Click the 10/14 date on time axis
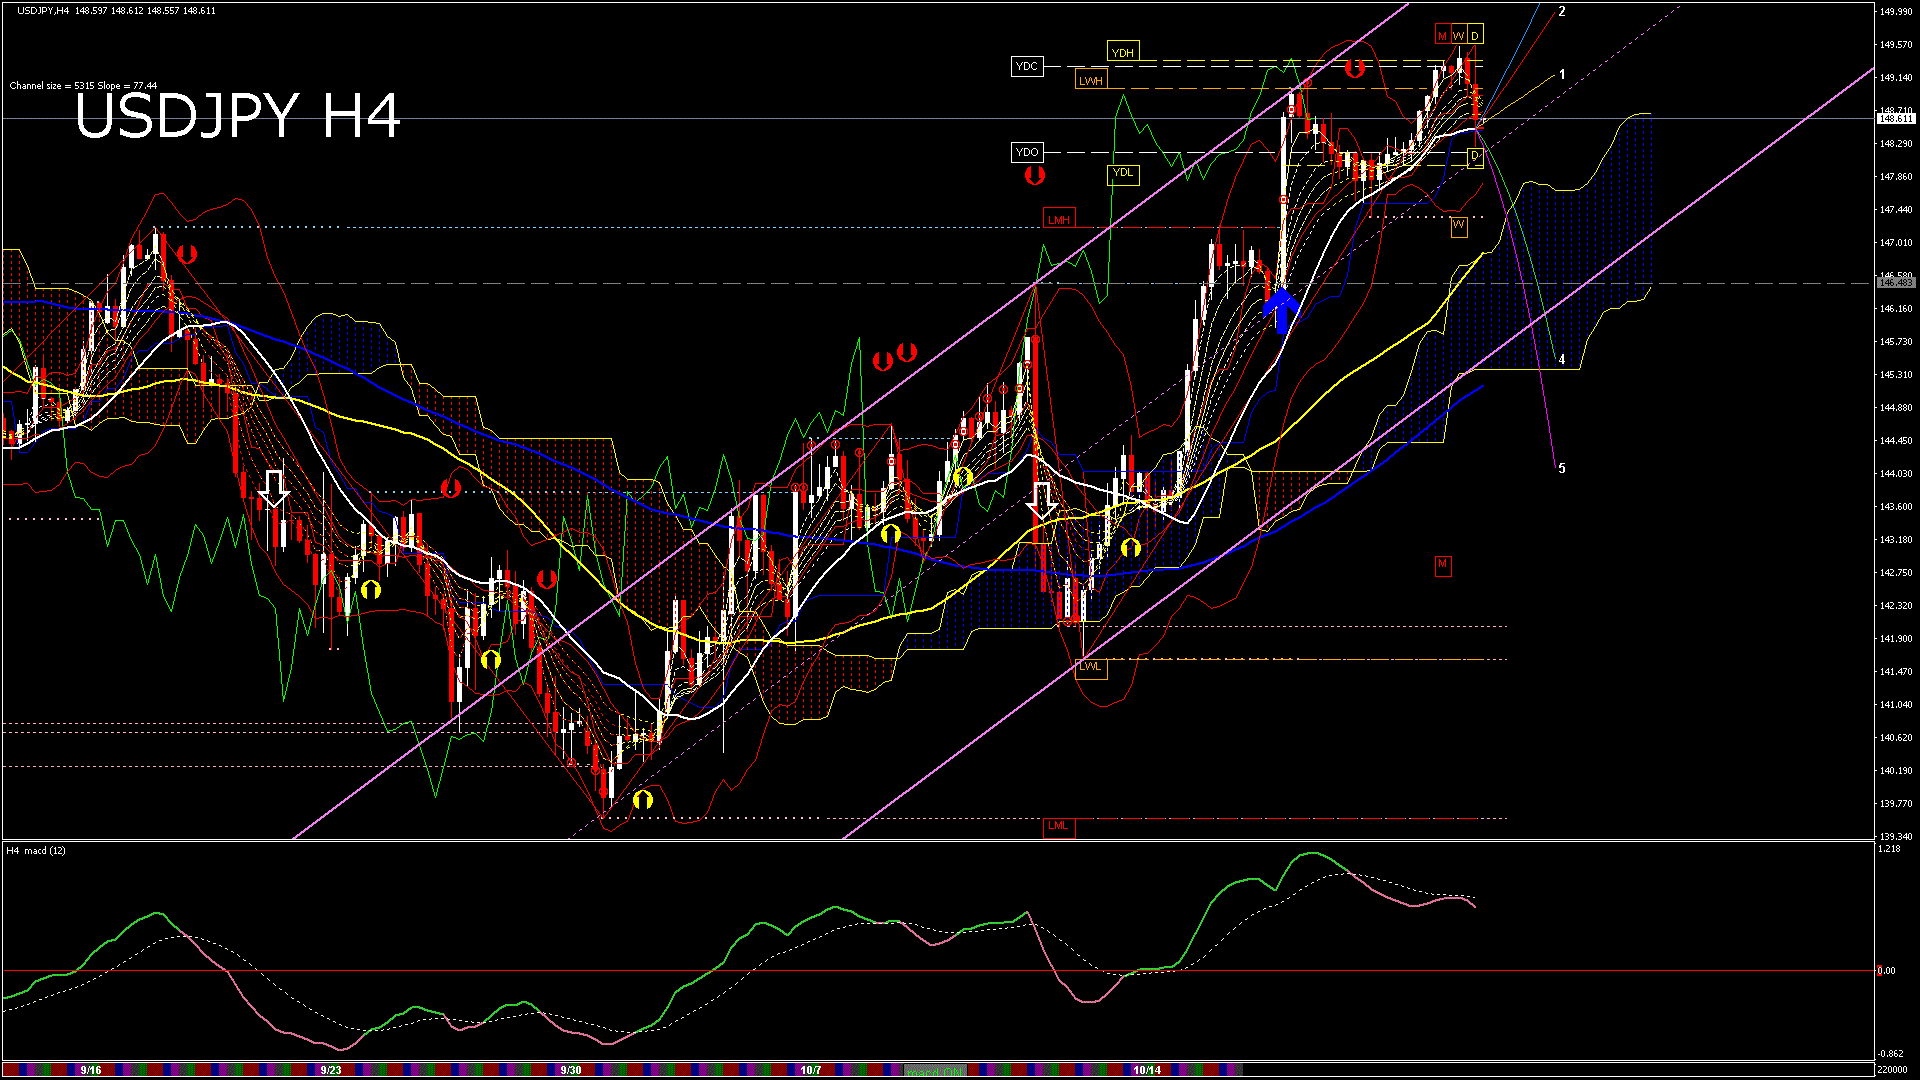The height and width of the screenshot is (1080, 1920). pos(1146,1070)
